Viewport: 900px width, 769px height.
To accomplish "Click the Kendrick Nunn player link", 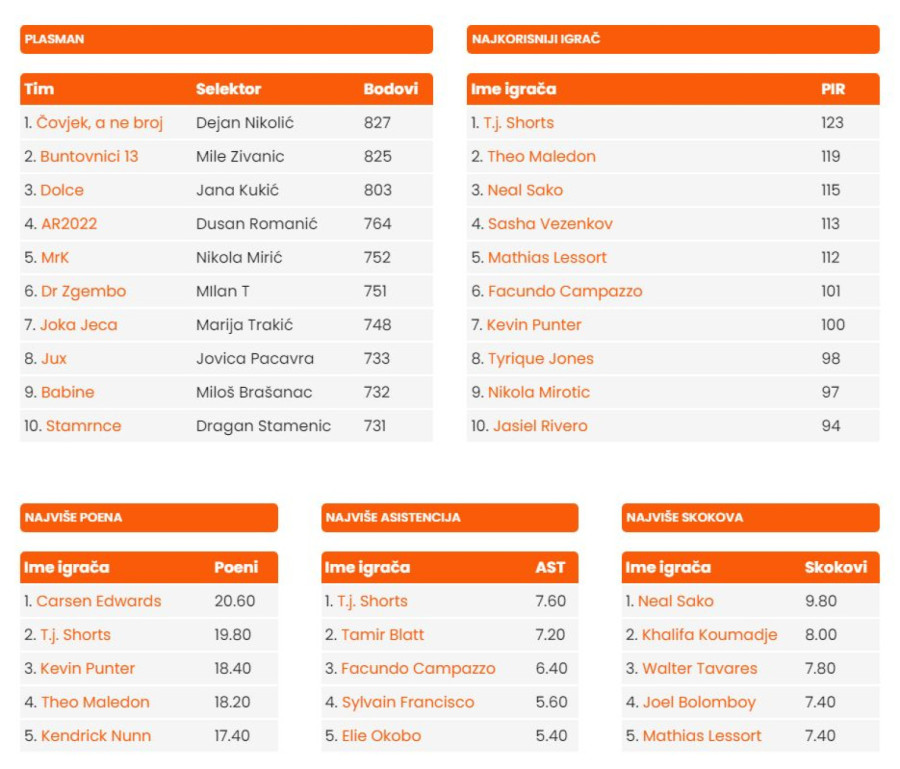I will pyautogui.click(x=96, y=736).
